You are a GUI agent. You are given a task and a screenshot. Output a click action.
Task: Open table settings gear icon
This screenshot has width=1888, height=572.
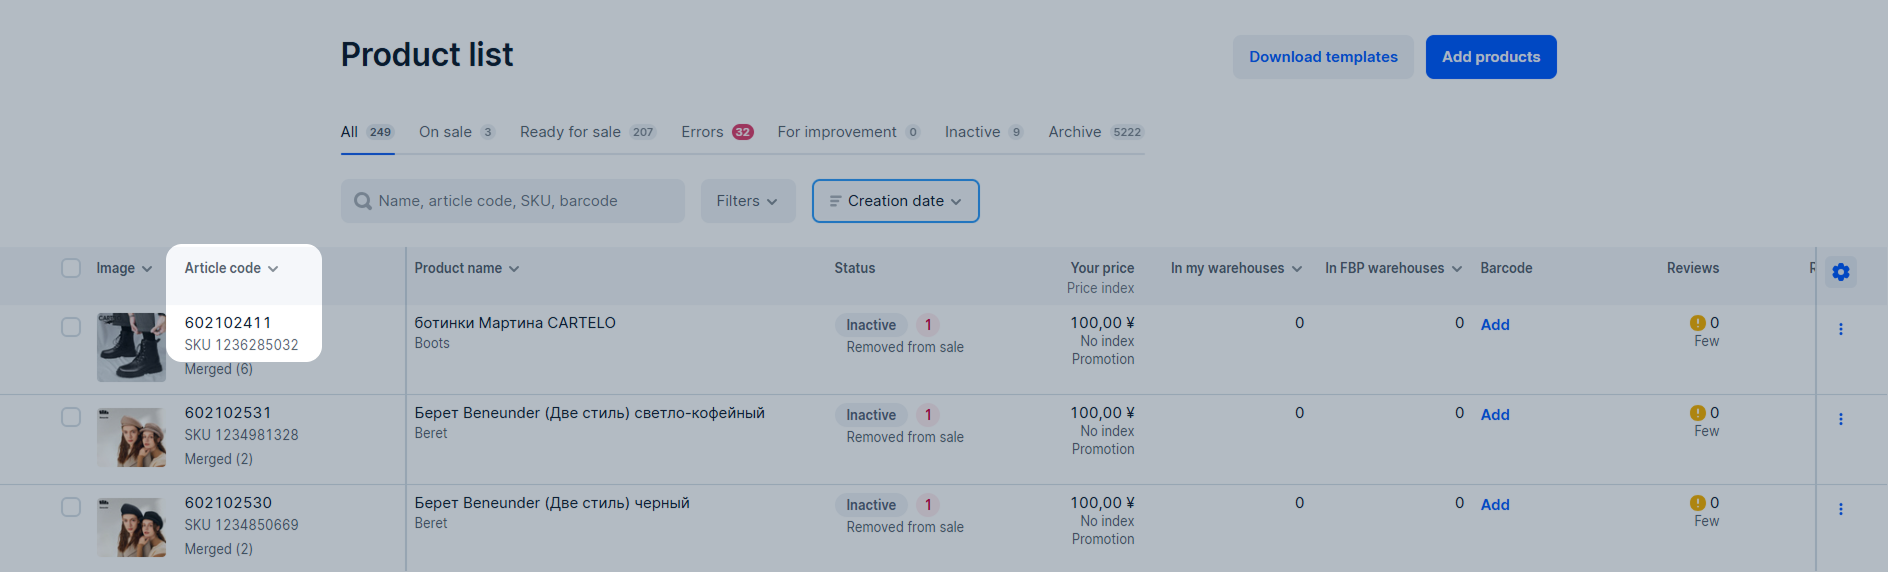coord(1840,272)
